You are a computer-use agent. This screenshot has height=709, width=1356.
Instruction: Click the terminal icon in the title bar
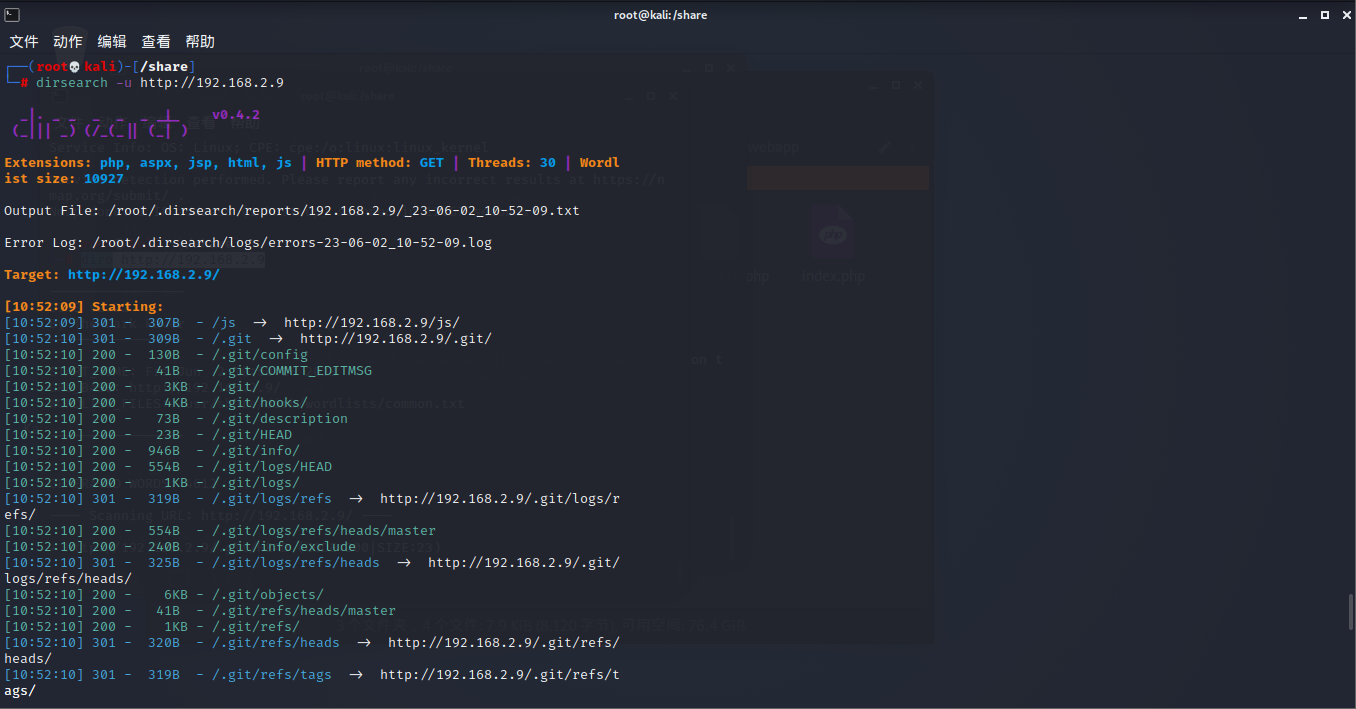click(x=10, y=15)
